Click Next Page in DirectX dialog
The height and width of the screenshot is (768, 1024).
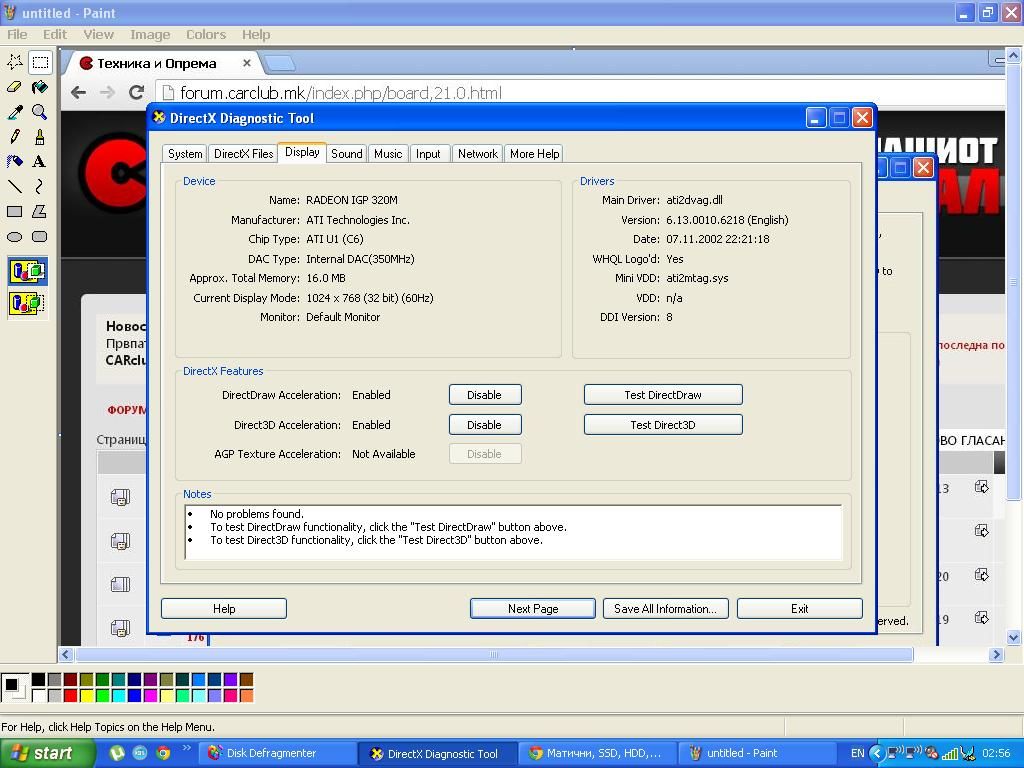[x=533, y=609]
